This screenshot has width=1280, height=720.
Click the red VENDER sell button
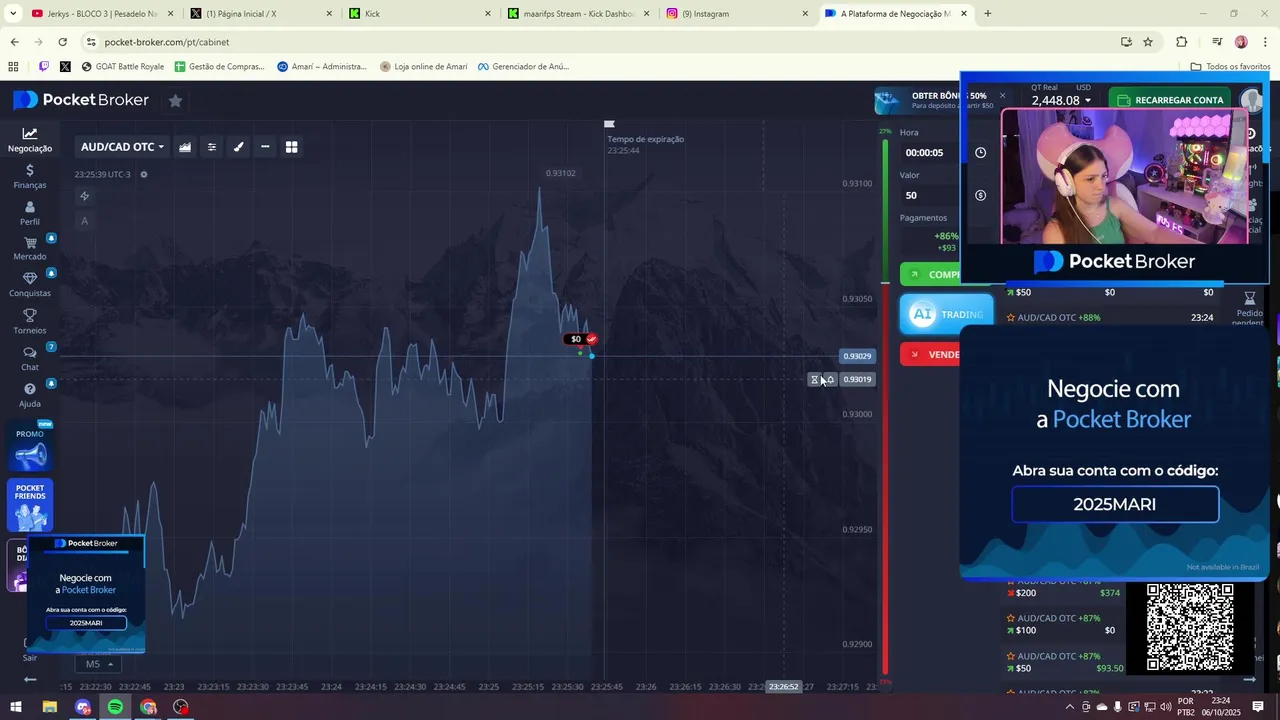[x=930, y=354]
